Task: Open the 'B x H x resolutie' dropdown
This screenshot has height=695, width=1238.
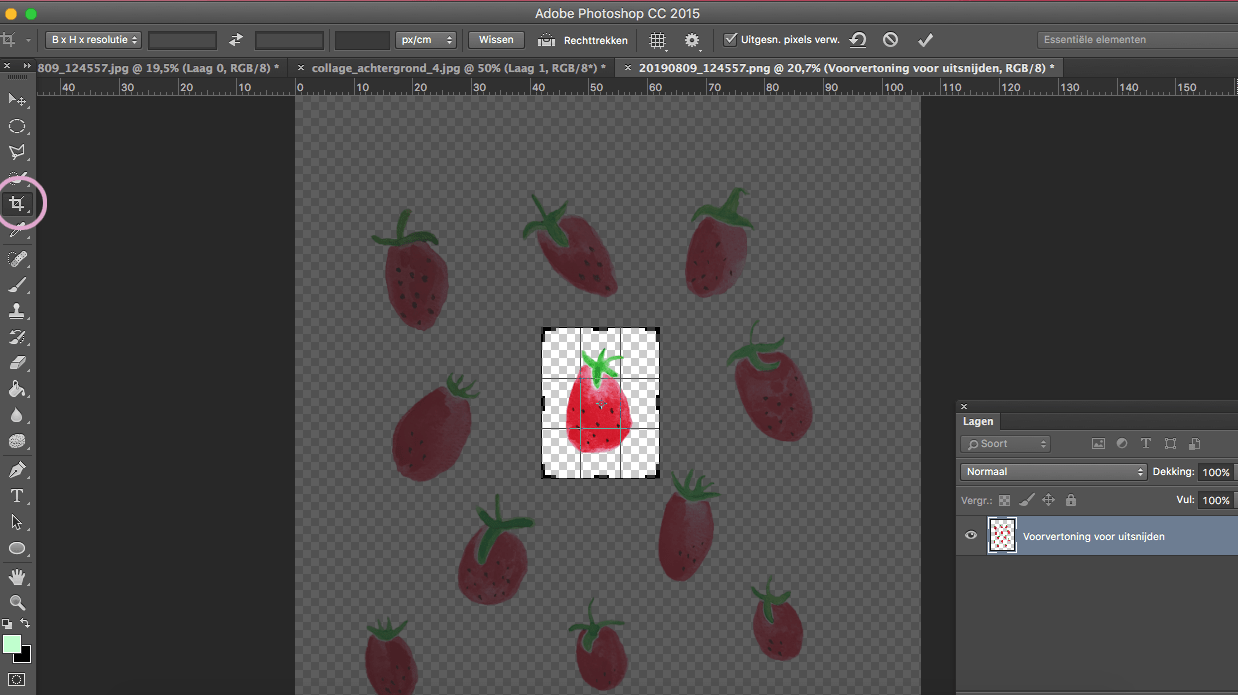Action: pyautogui.click(x=94, y=40)
